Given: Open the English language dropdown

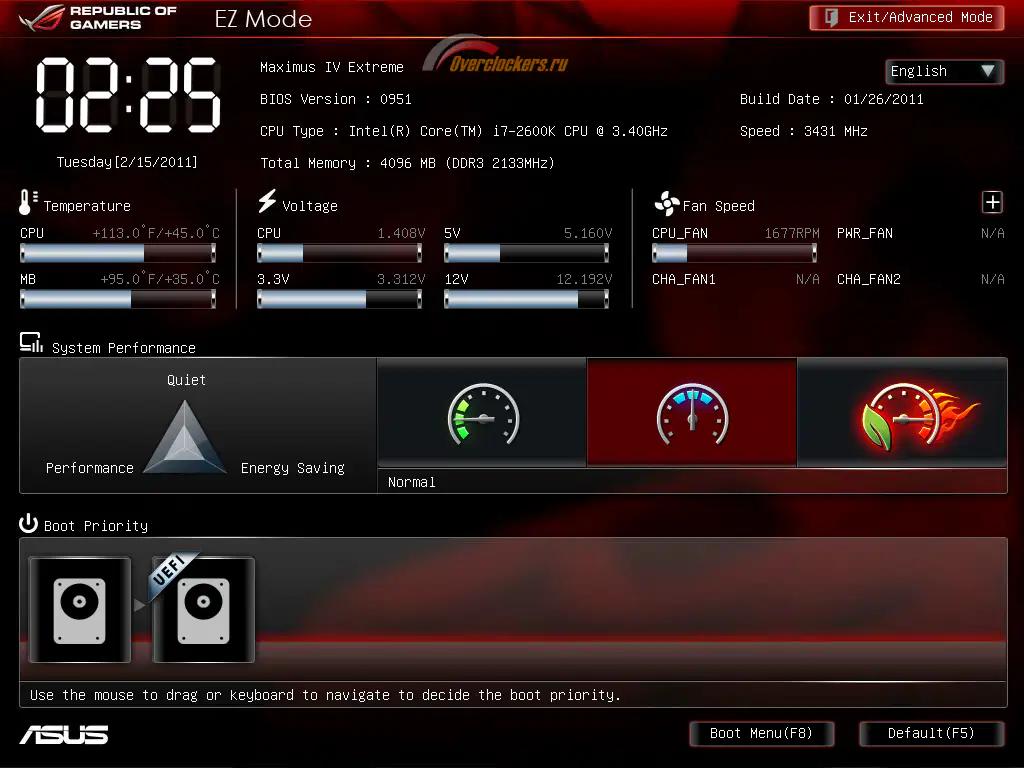Looking at the screenshot, I should point(944,71).
